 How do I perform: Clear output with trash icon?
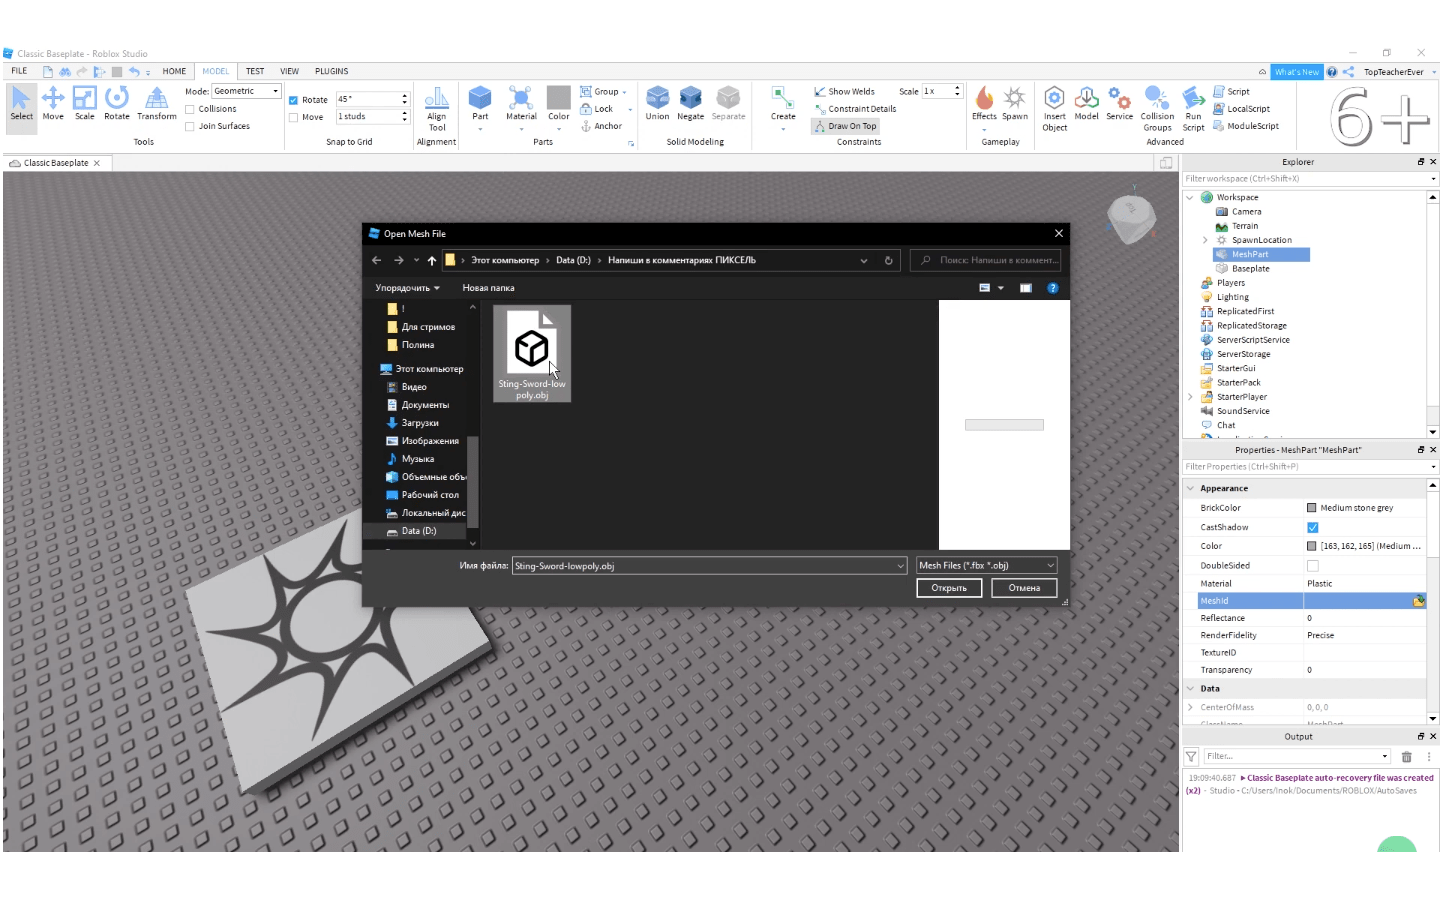[x=1406, y=757]
